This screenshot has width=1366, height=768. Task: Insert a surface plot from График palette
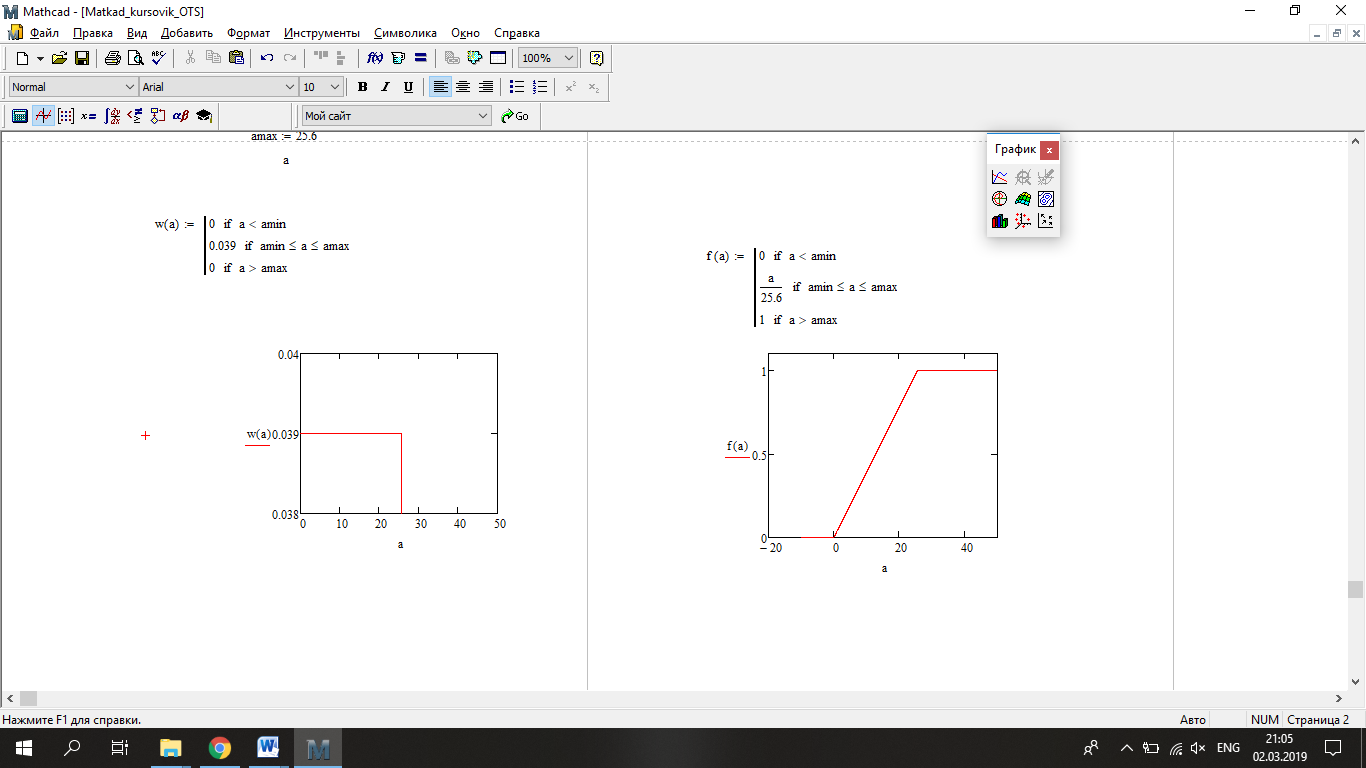(x=1022, y=199)
